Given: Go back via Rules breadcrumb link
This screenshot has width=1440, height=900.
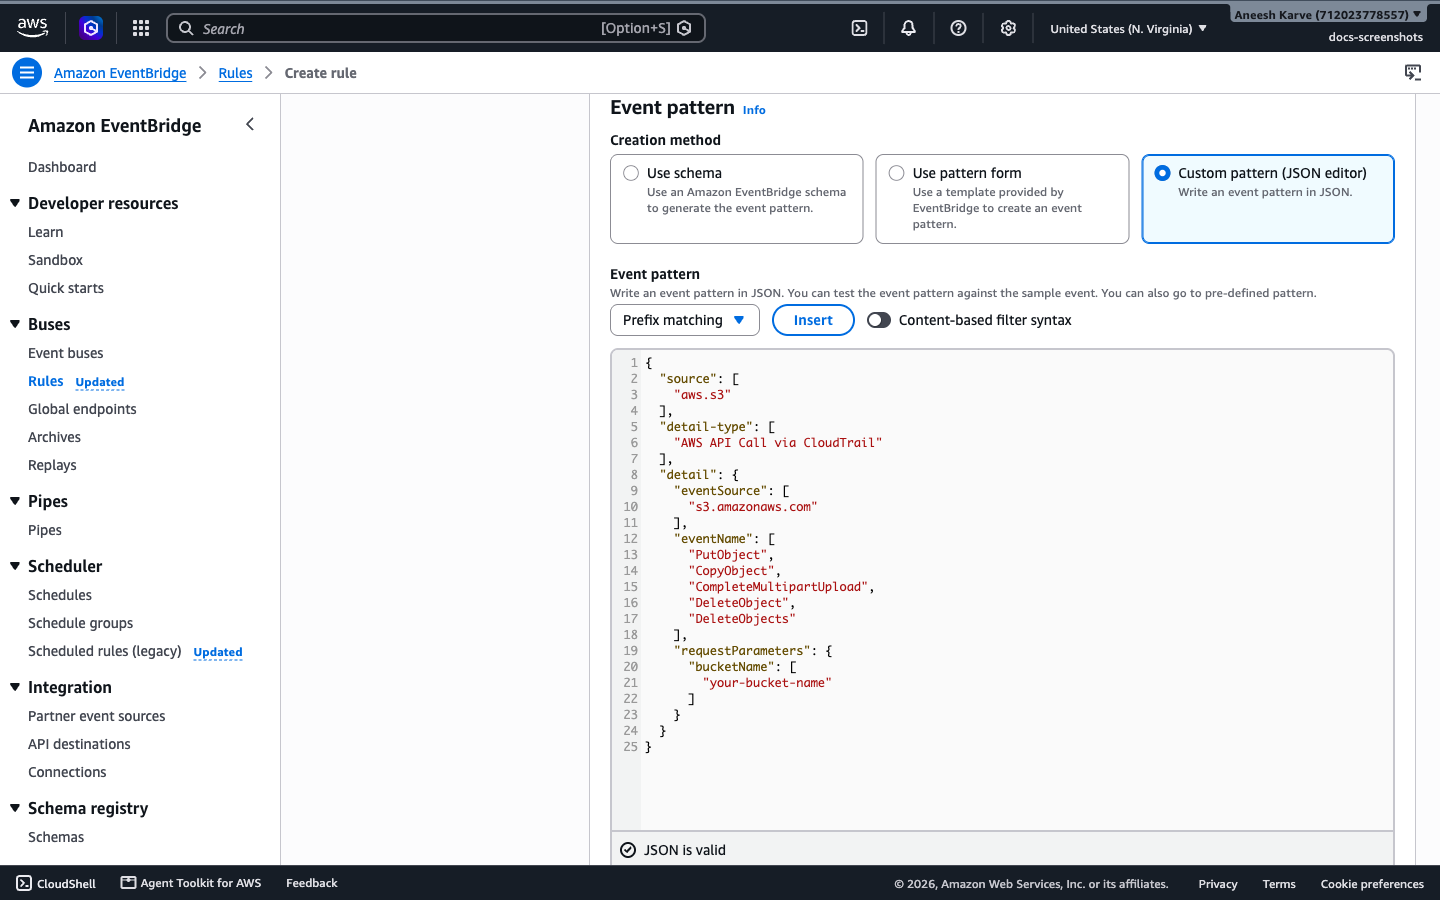Looking at the screenshot, I should [235, 73].
